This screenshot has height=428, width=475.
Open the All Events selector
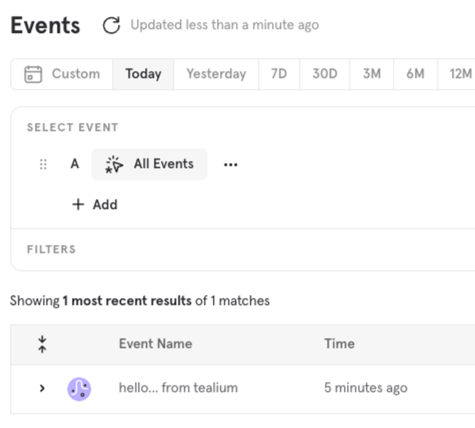[x=149, y=164]
